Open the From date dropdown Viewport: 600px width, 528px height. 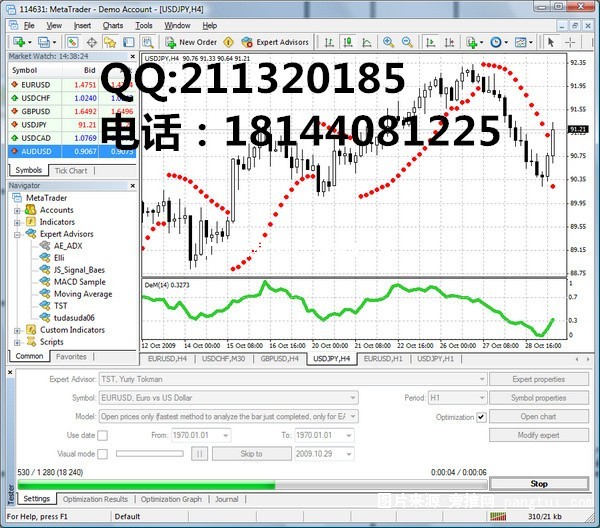[225, 435]
